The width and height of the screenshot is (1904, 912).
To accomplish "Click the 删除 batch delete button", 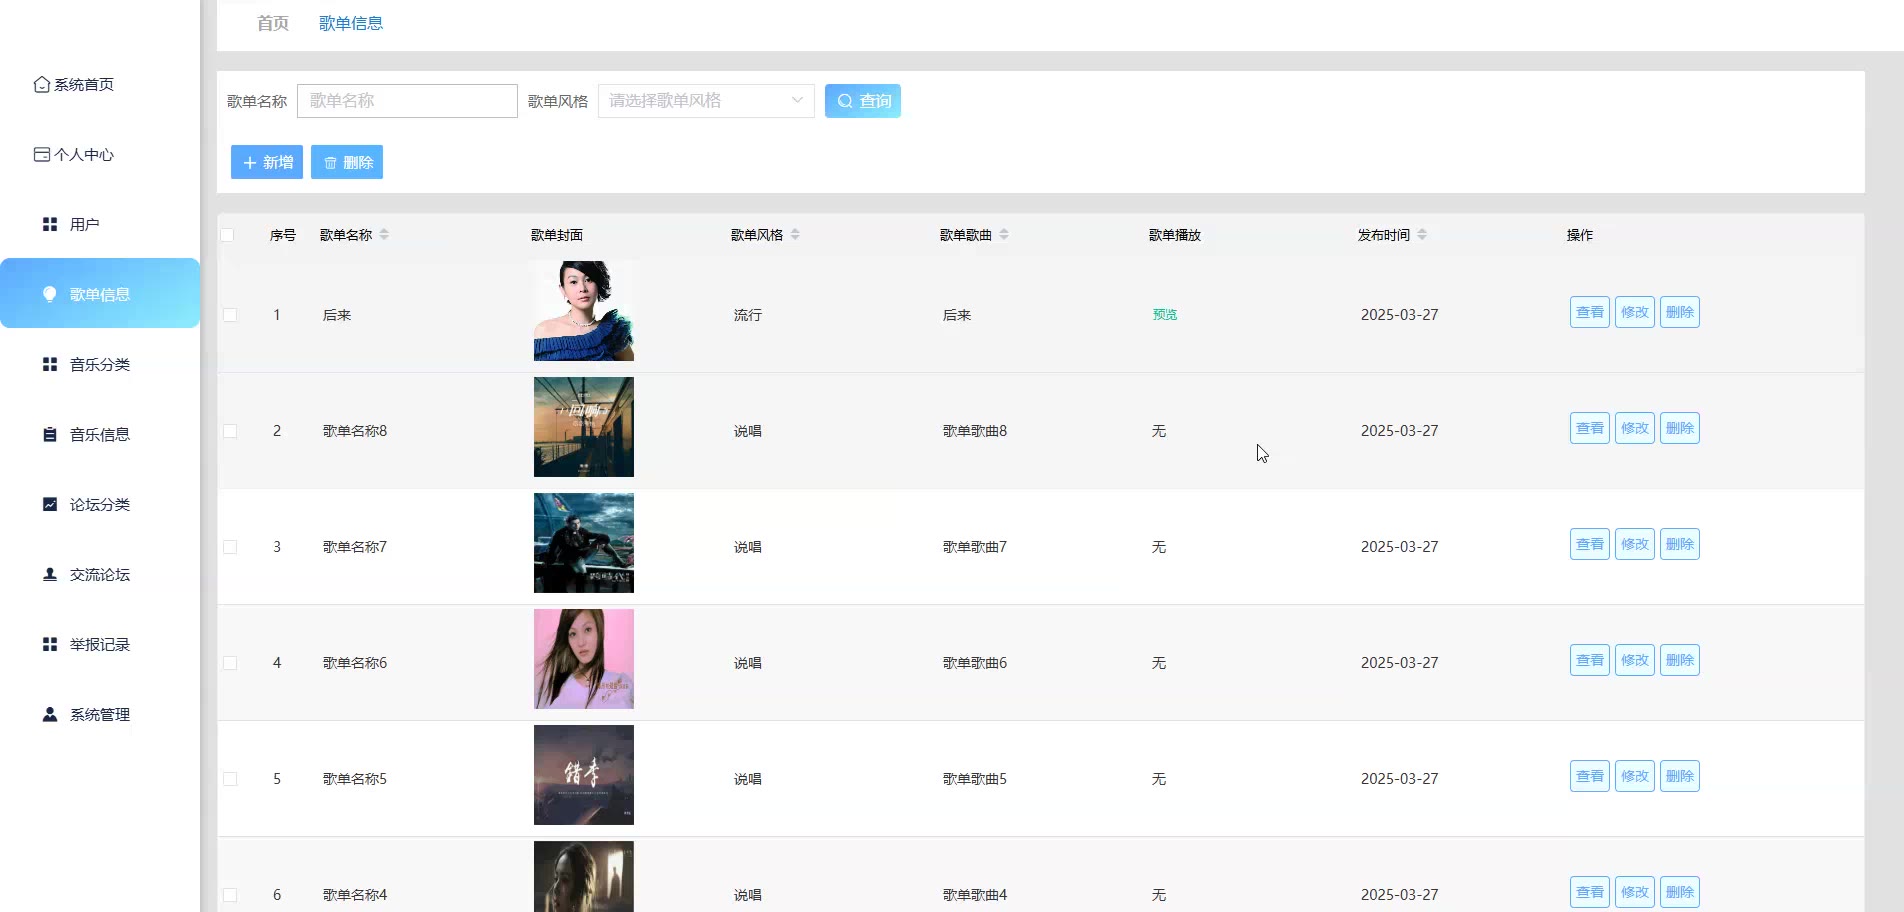I will 347,162.
